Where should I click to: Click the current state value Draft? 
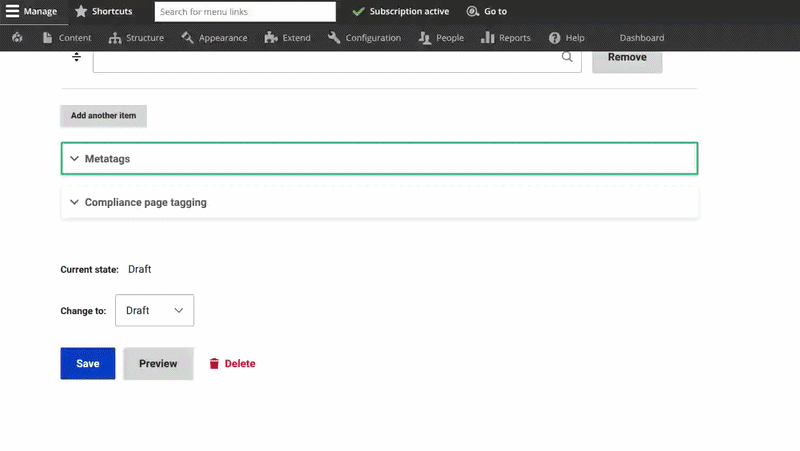[x=139, y=269]
